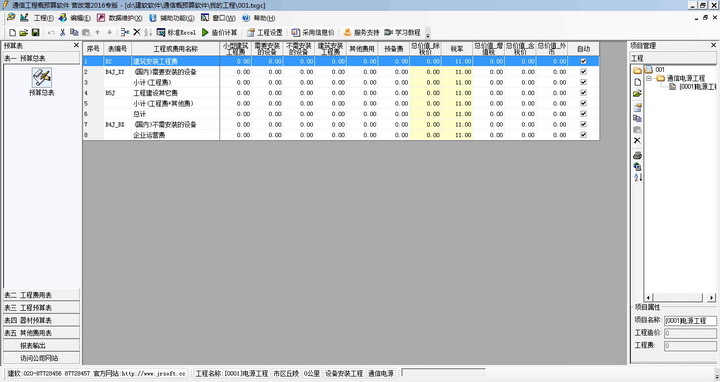Screen dimensions: 720x382
Task: Toggle 自动 checkbox for 工程建设其它费 row
Action: pyautogui.click(x=583, y=93)
